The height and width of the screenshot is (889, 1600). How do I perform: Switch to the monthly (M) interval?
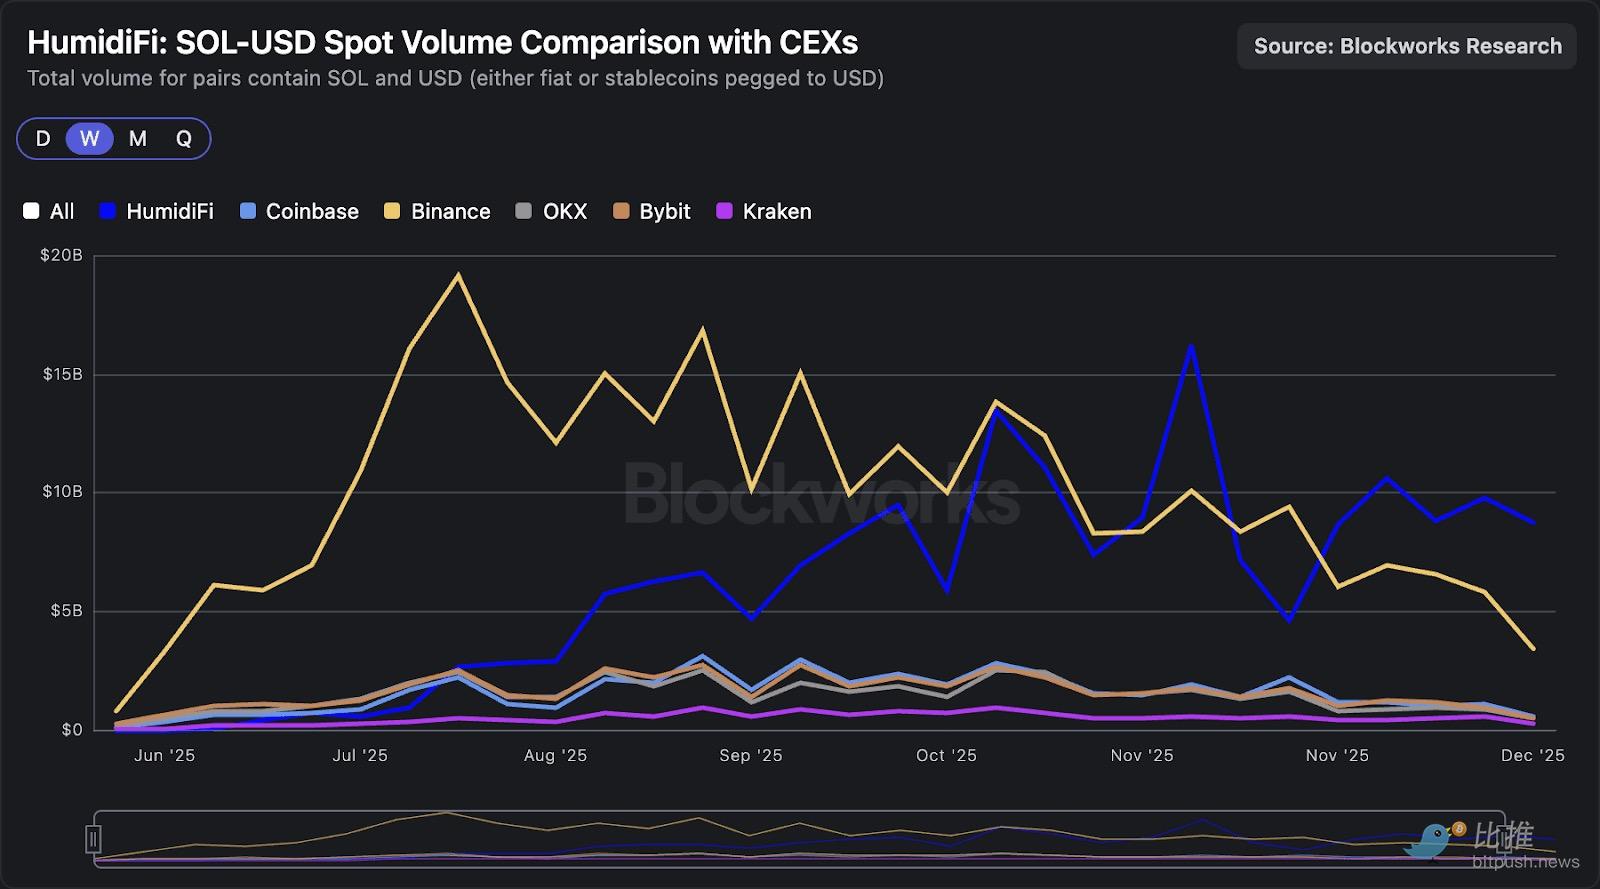pyautogui.click(x=138, y=139)
